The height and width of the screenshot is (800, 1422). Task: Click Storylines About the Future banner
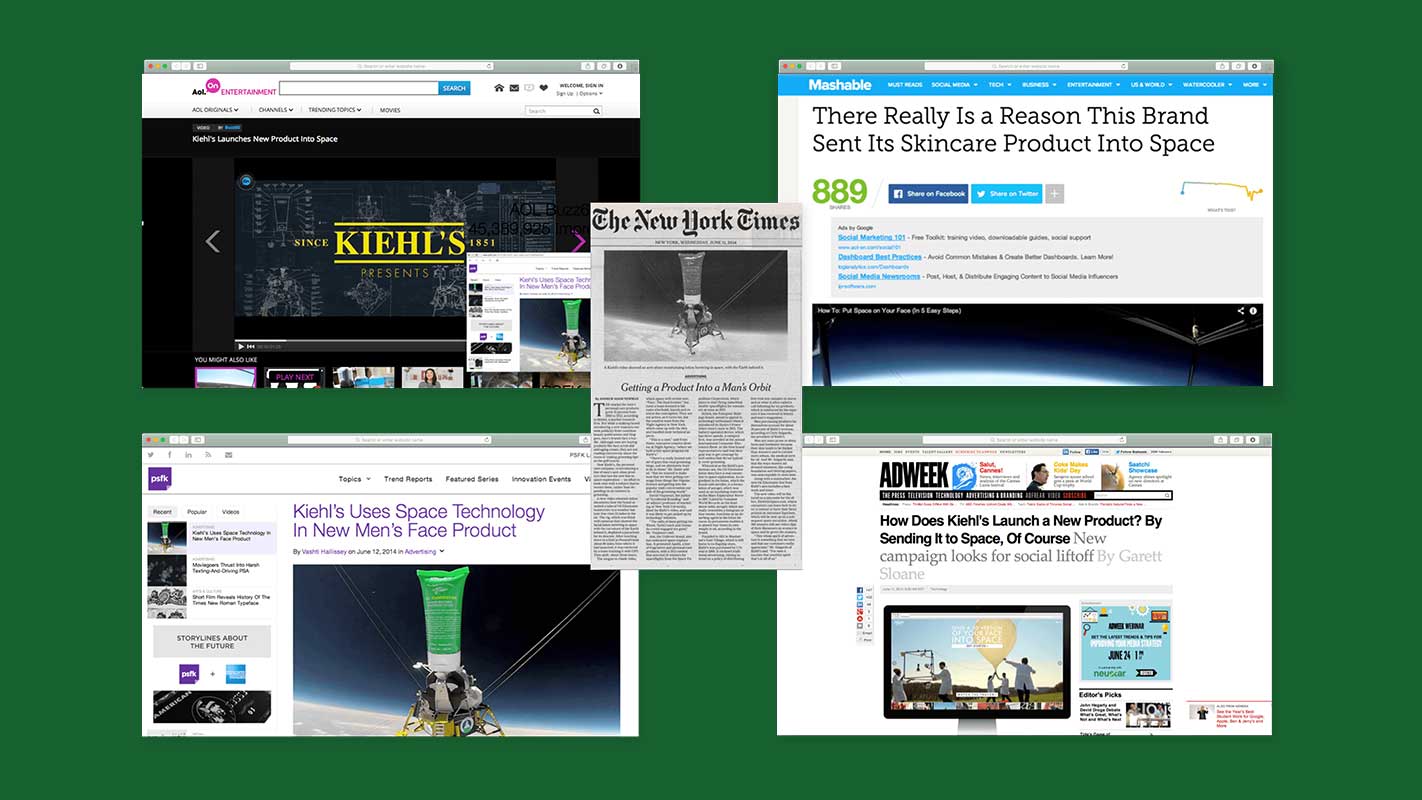coord(212,641)
